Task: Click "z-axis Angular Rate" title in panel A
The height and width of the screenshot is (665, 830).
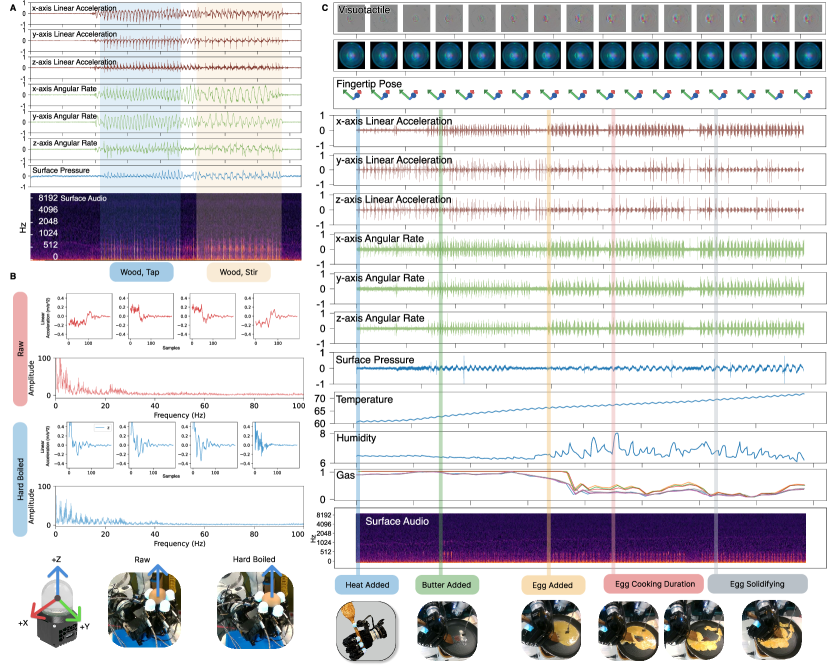Action: click(x=65, y=143)
